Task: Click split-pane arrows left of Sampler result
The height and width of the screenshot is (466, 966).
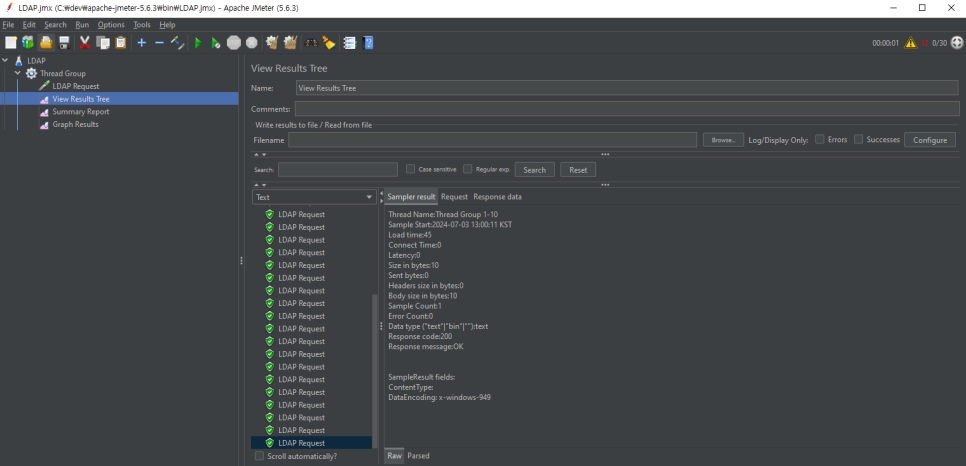Action: [x=381, y=197]
